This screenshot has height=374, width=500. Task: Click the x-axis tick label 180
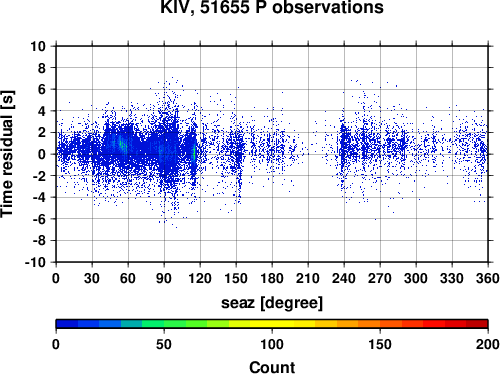point(272,278)
